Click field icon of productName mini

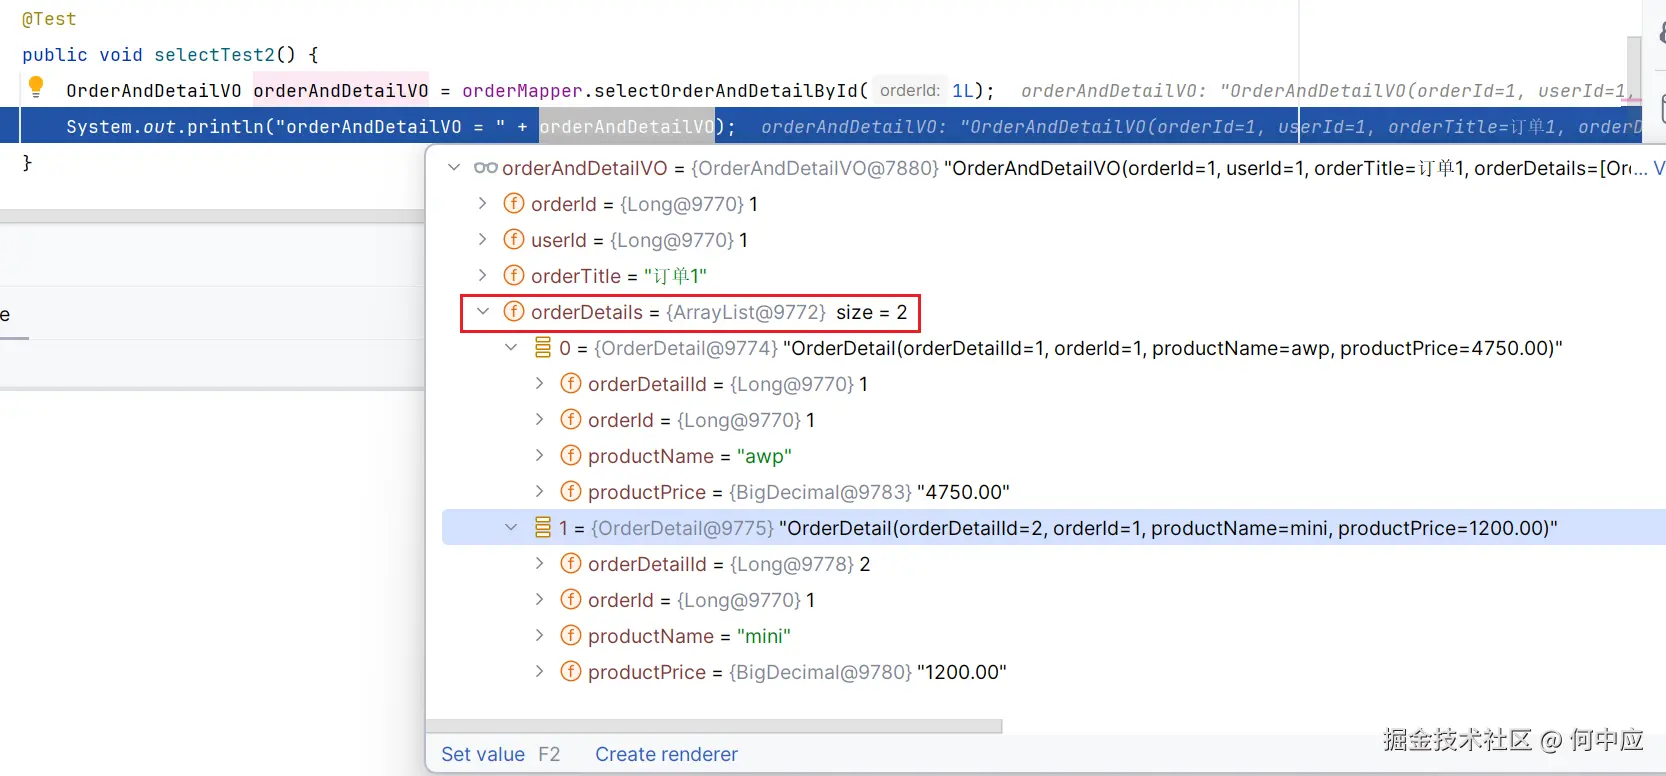click(571, 636)
